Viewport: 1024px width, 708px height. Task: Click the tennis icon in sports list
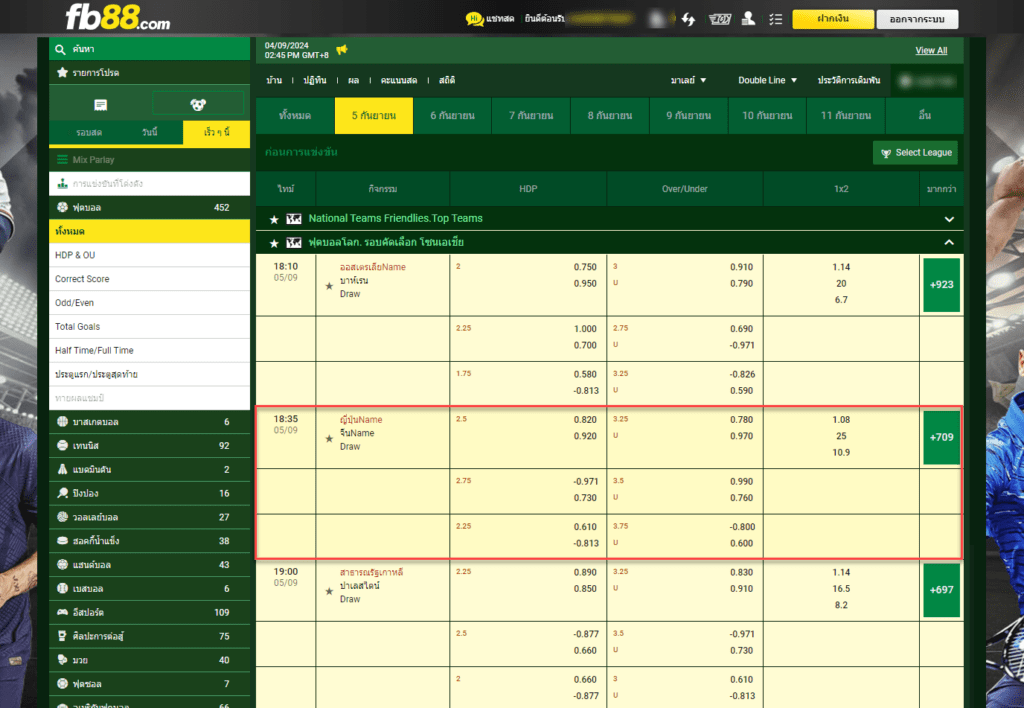pyautogui.click(x=62, y=445)
